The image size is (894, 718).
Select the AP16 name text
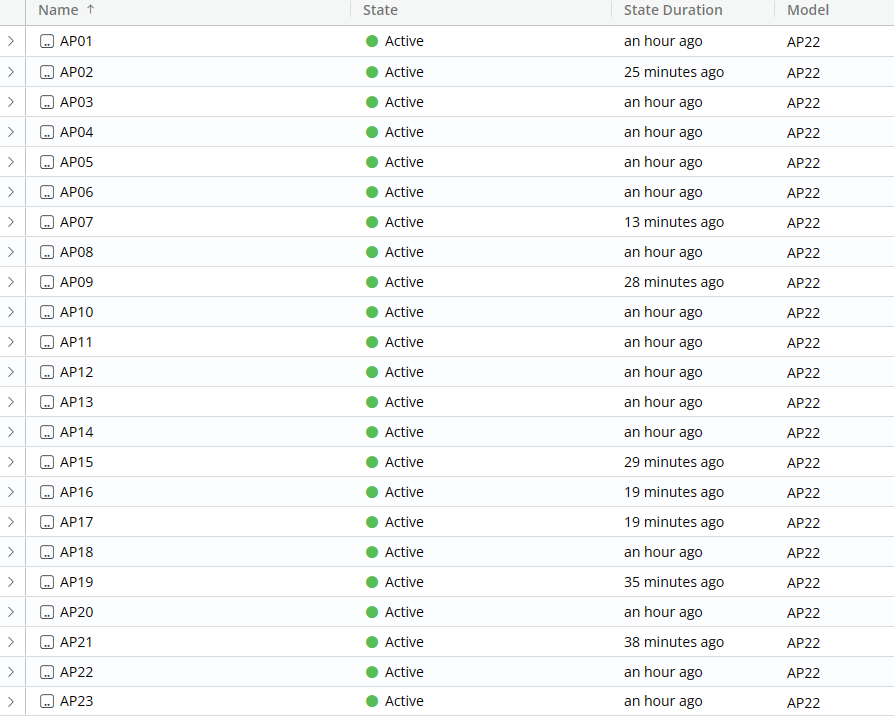[x=76, y=492]
